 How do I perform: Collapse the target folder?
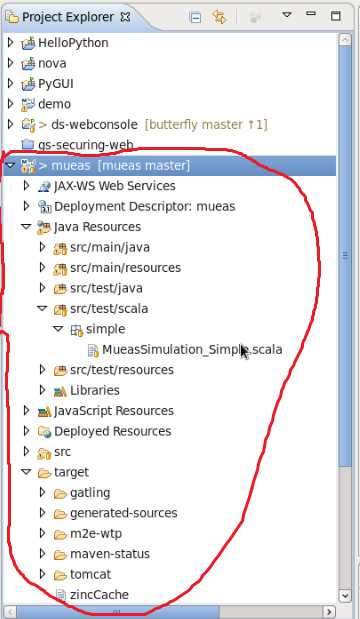pyautogui.click(x=26, y=472)
